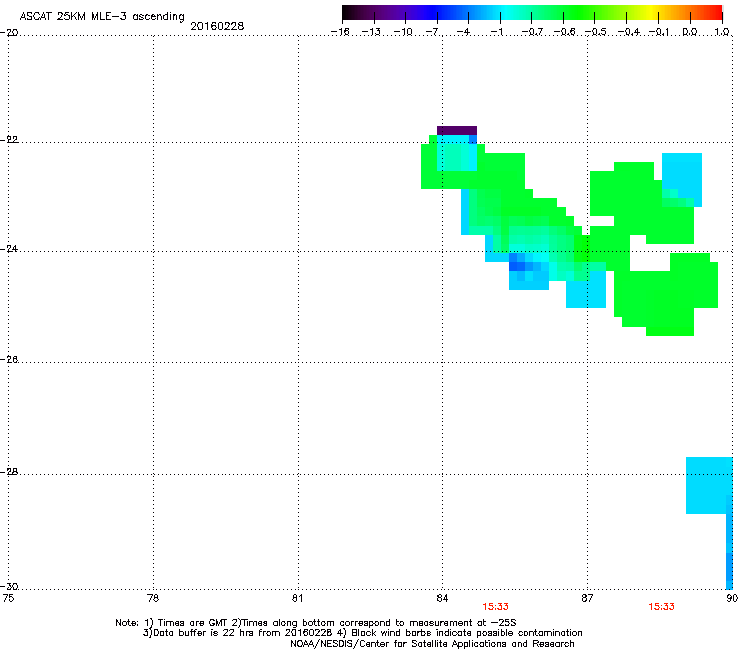
Task: Click the 75 longitude axis label
Action: coord(8,598)
